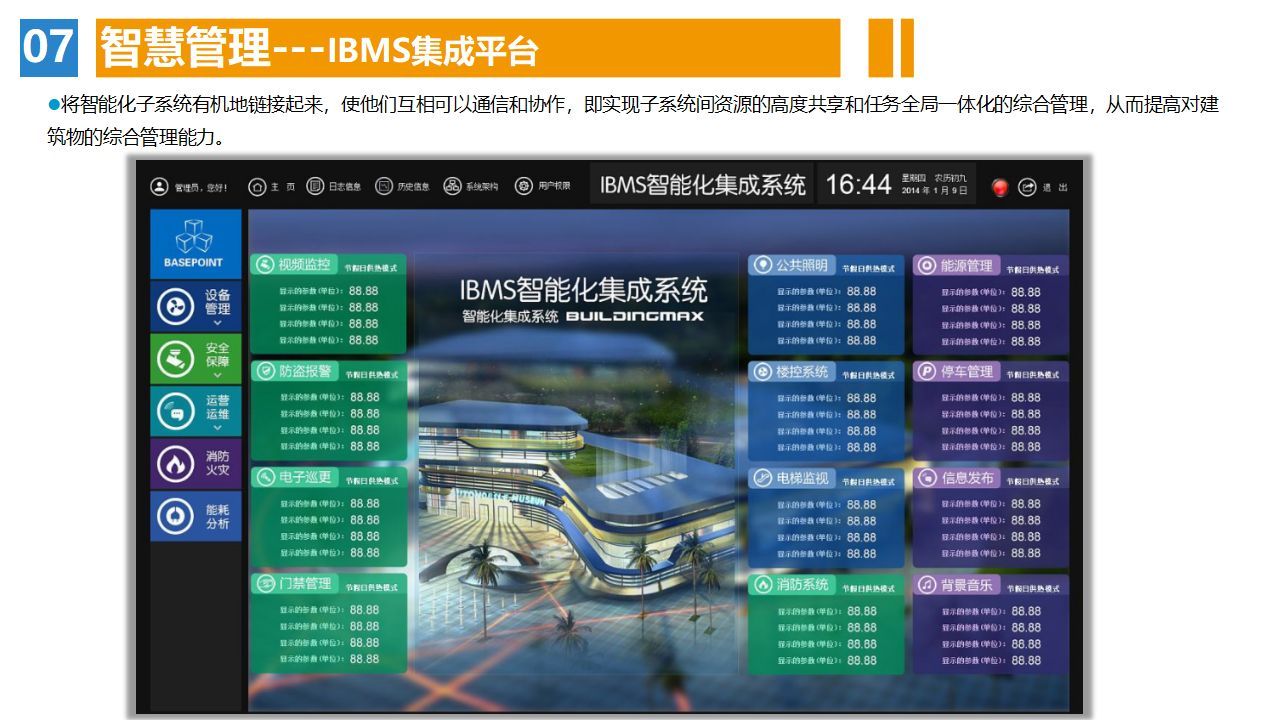Click slide number 07 badge

point(48,47)
